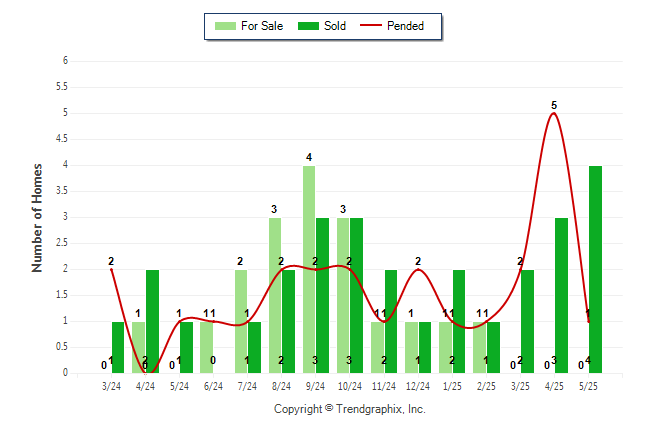Click the value 4 above 9/24 bar
The width and height of the screenshot is (646, 434).
click(x=309, y=157)
